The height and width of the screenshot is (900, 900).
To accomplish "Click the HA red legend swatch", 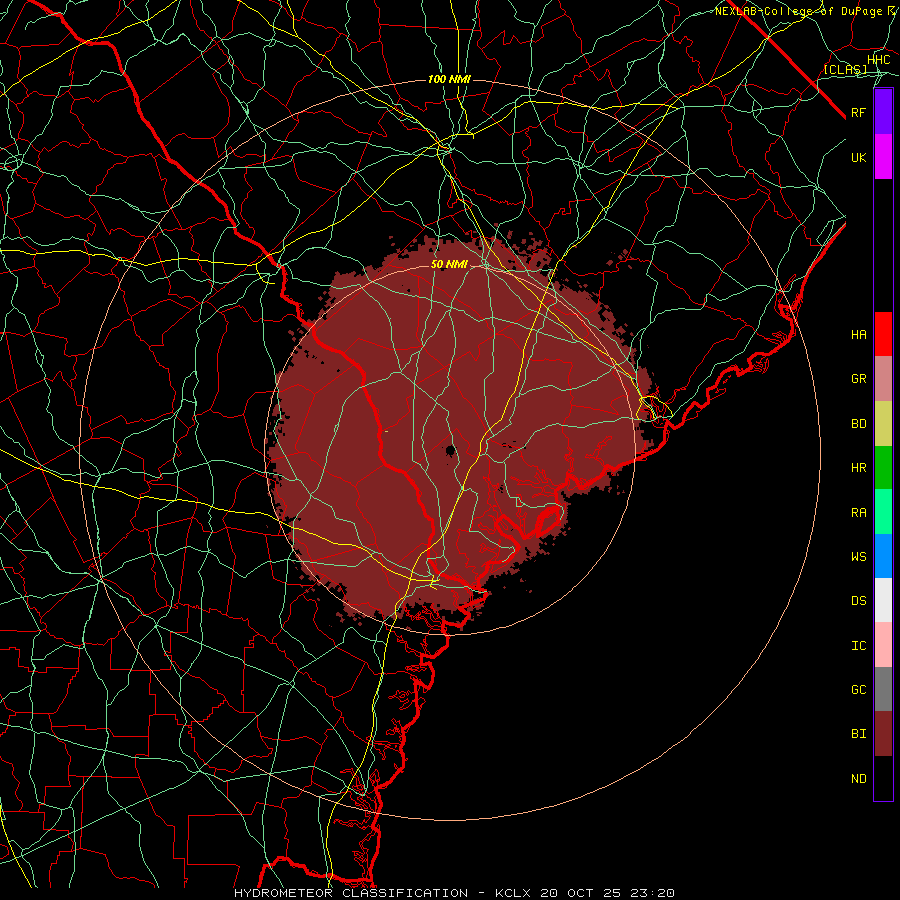I will coord(883,334).
